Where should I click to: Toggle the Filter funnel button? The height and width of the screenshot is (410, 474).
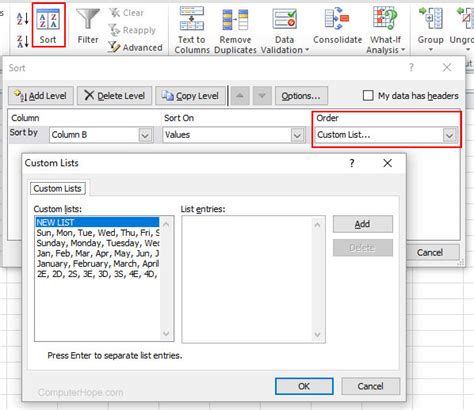(88, 26)
